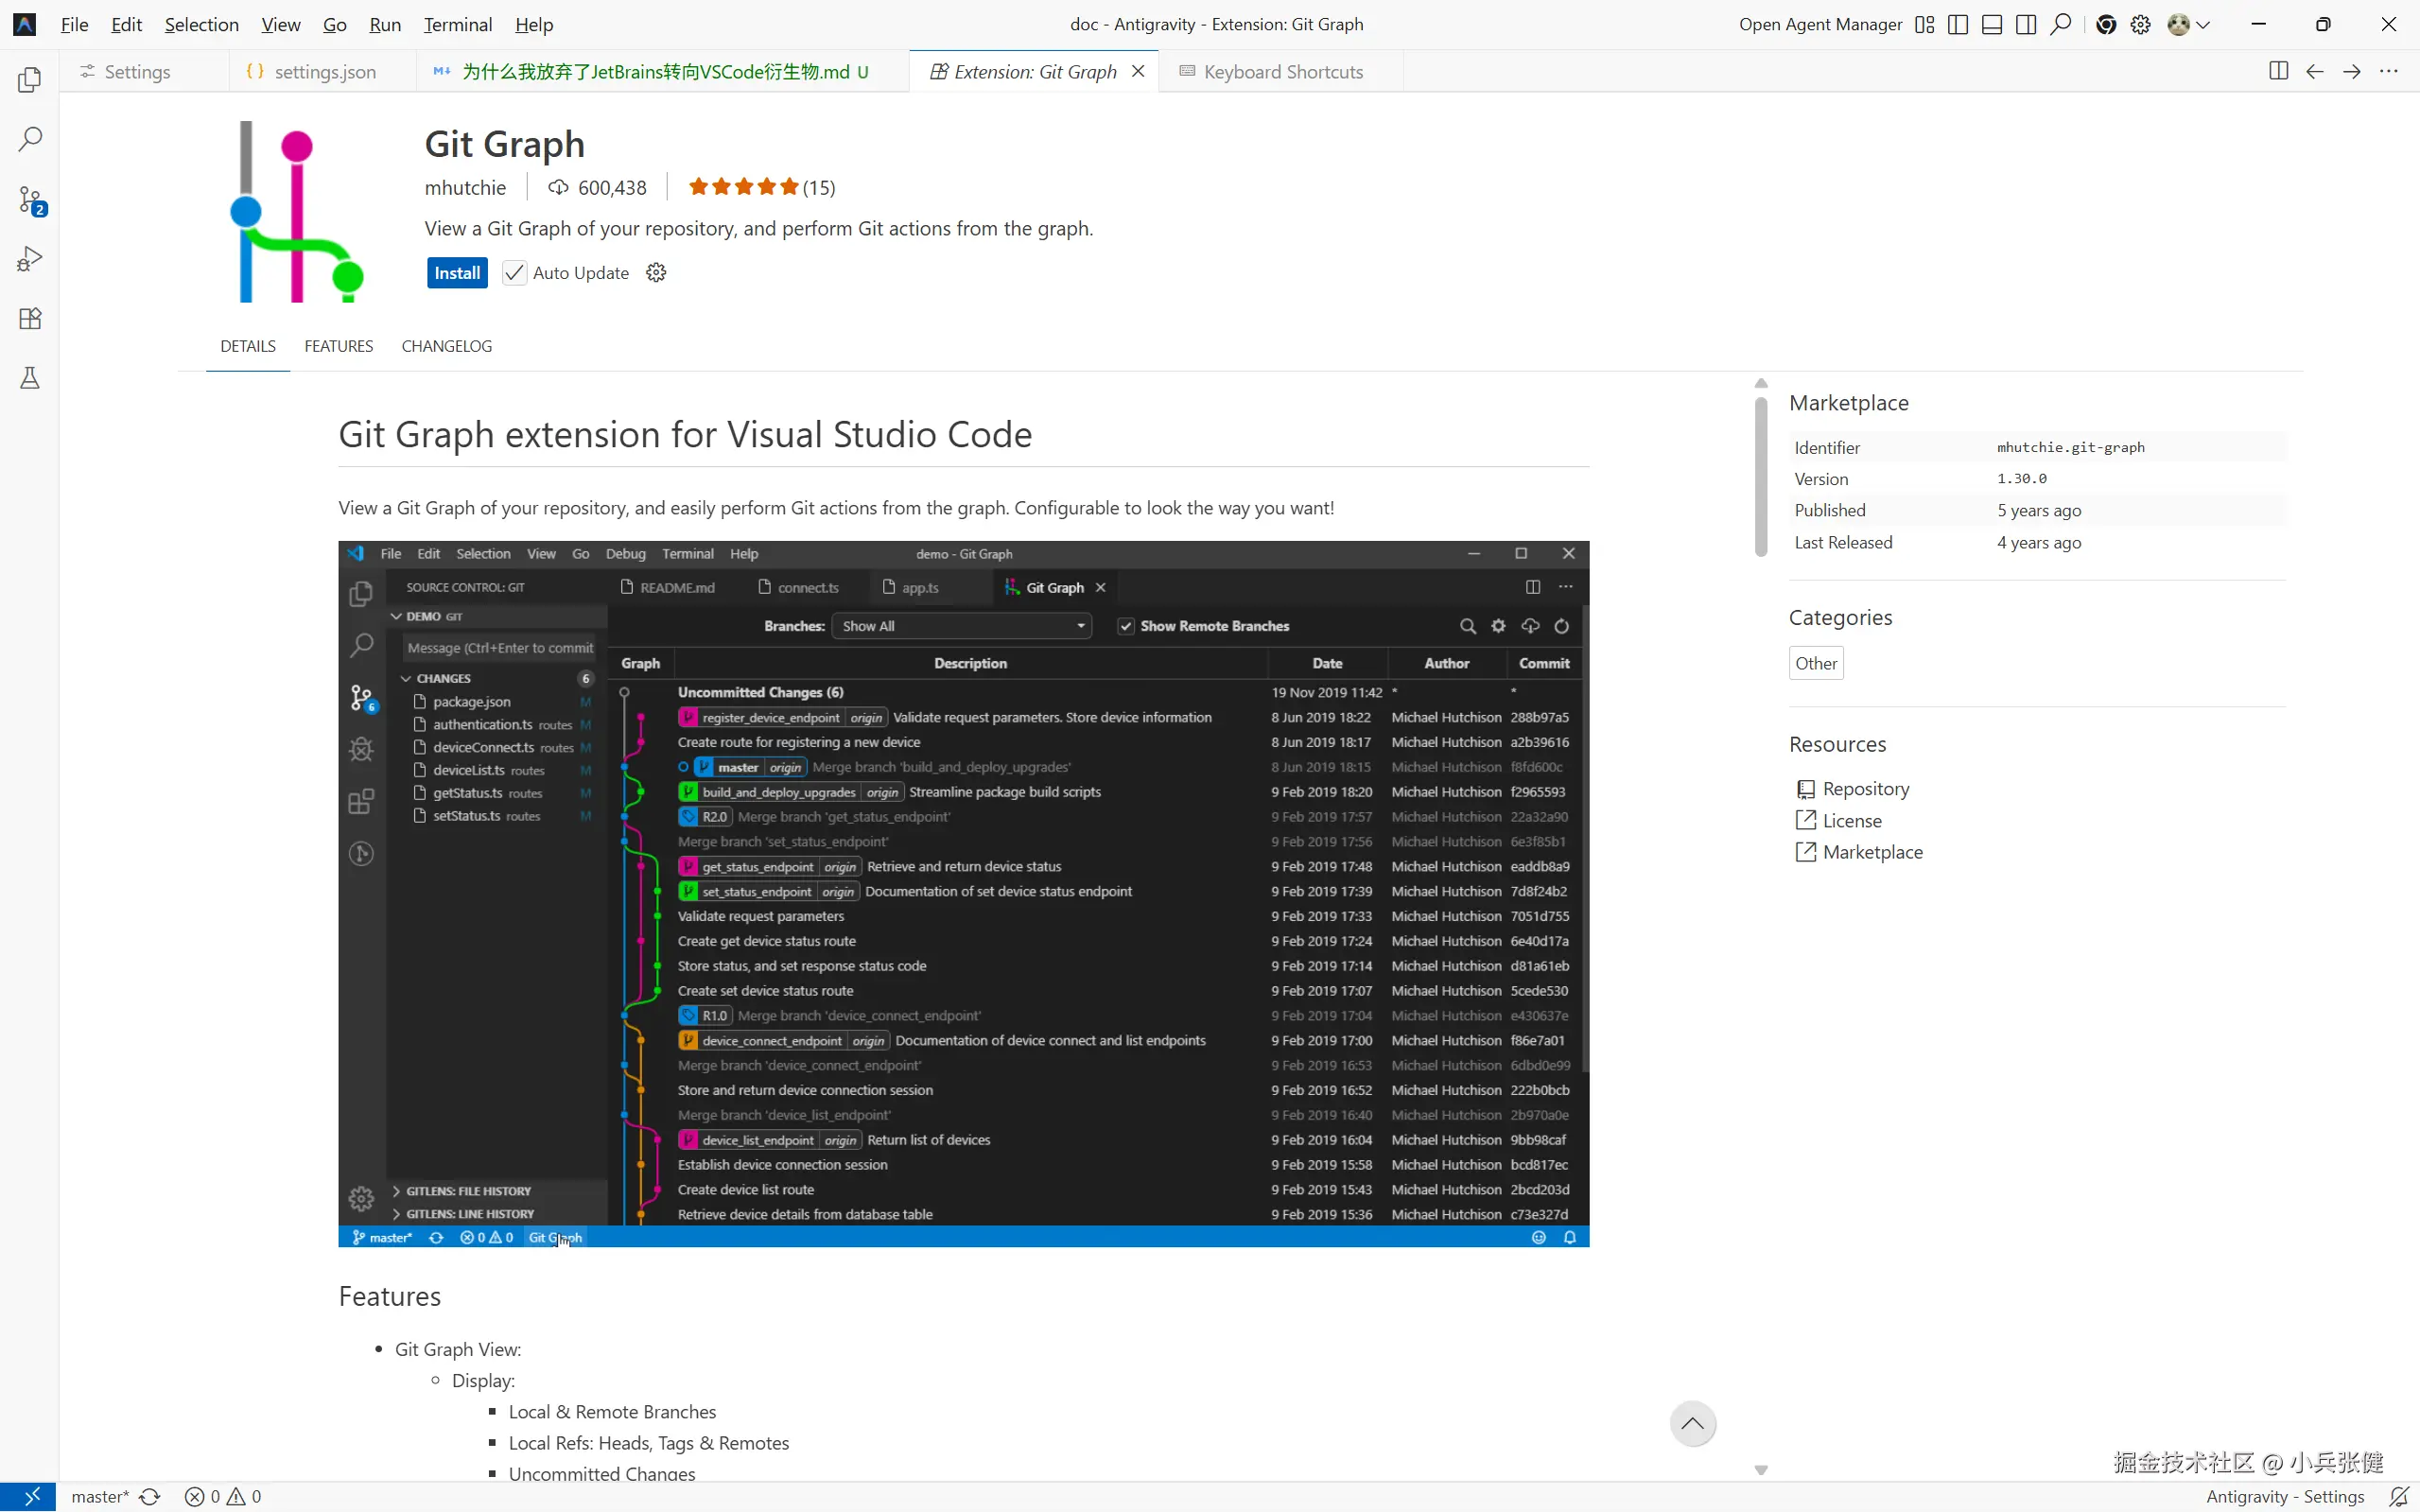The width and height of the screenshot is (2420, 1512).
Task: Click the master branch status item
Action: 100,1496
